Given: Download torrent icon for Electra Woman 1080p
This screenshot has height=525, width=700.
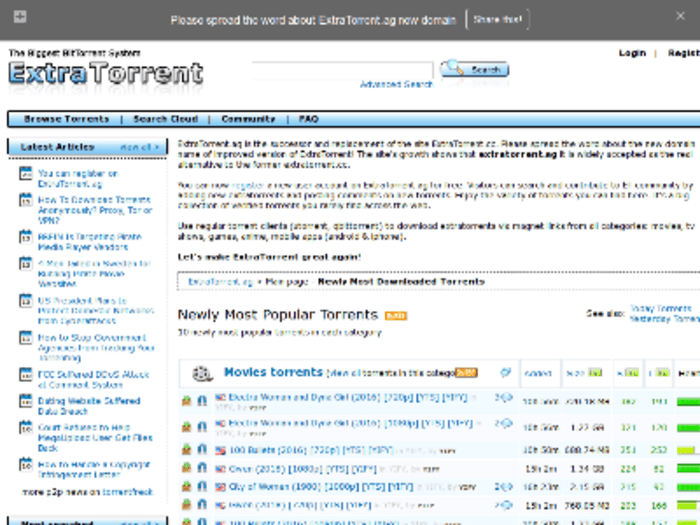Looking at the screenshot, I should coord(187,427).
